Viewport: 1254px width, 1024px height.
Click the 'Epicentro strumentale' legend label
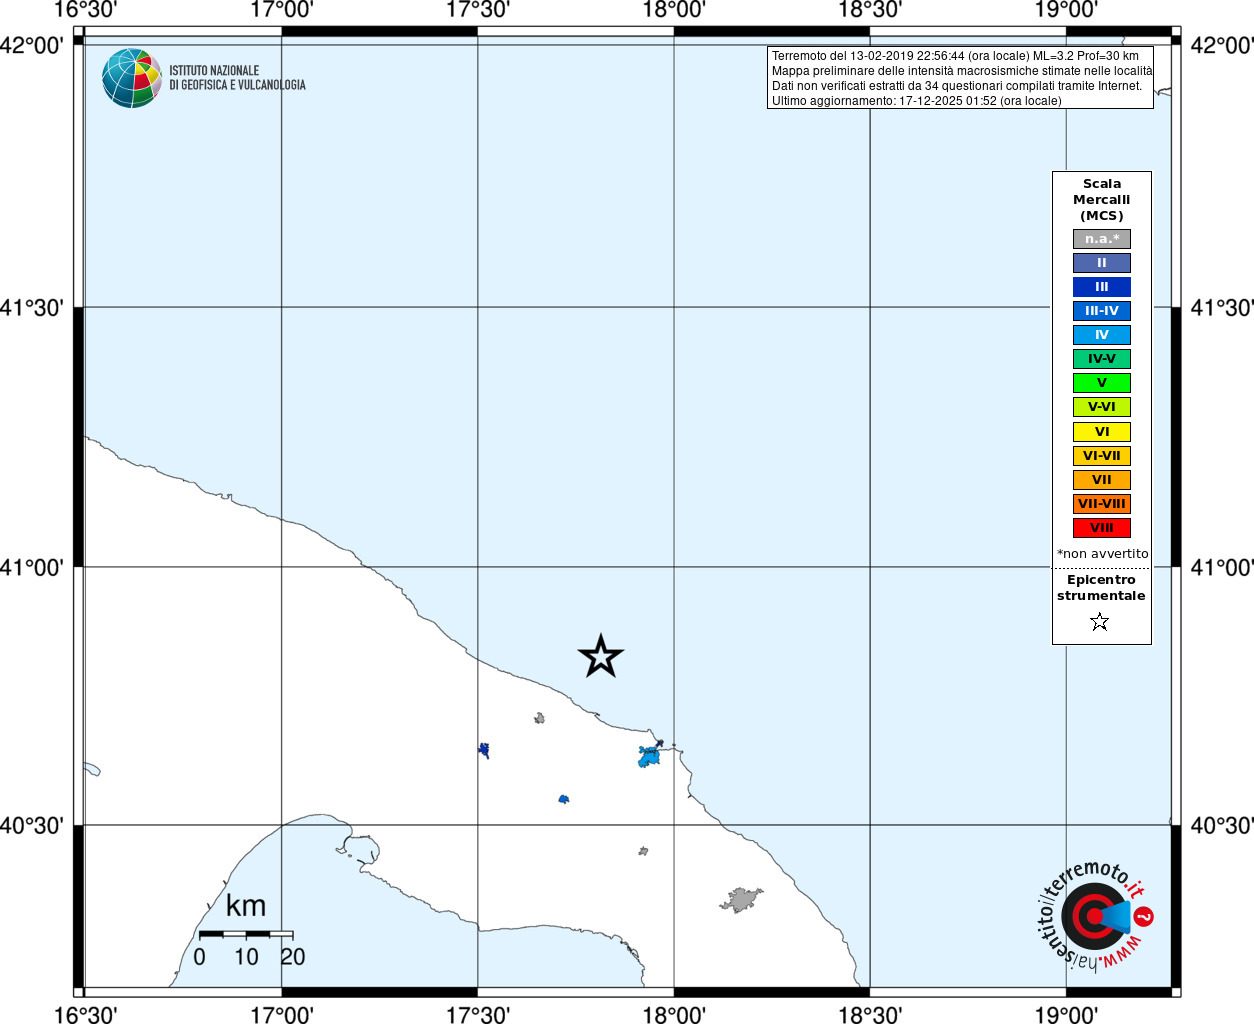1101,588
